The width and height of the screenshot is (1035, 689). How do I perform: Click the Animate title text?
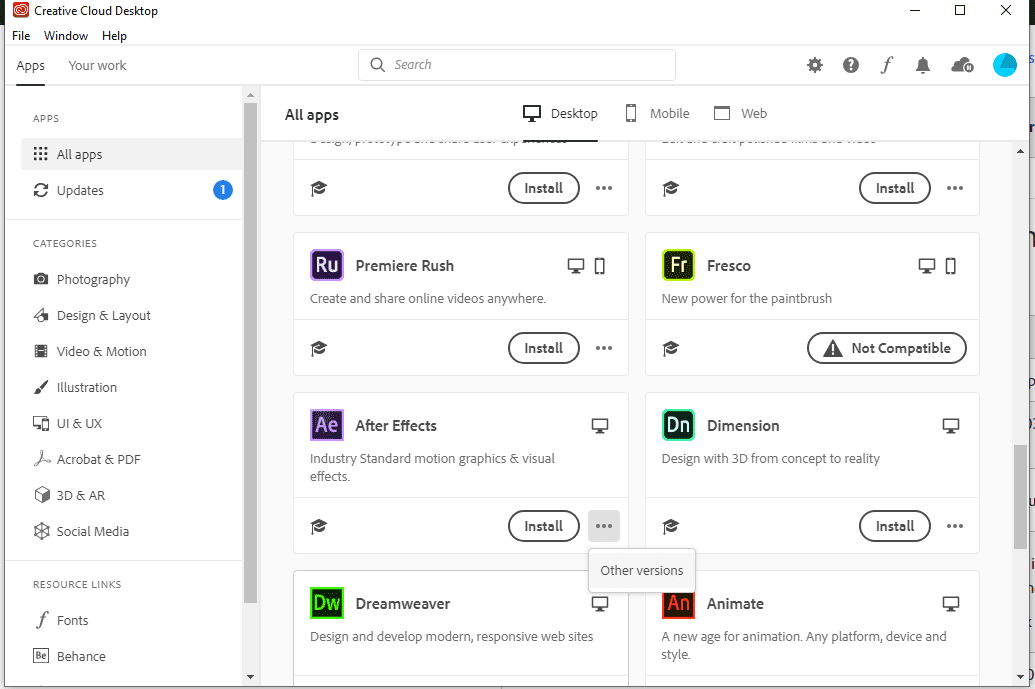735,603
